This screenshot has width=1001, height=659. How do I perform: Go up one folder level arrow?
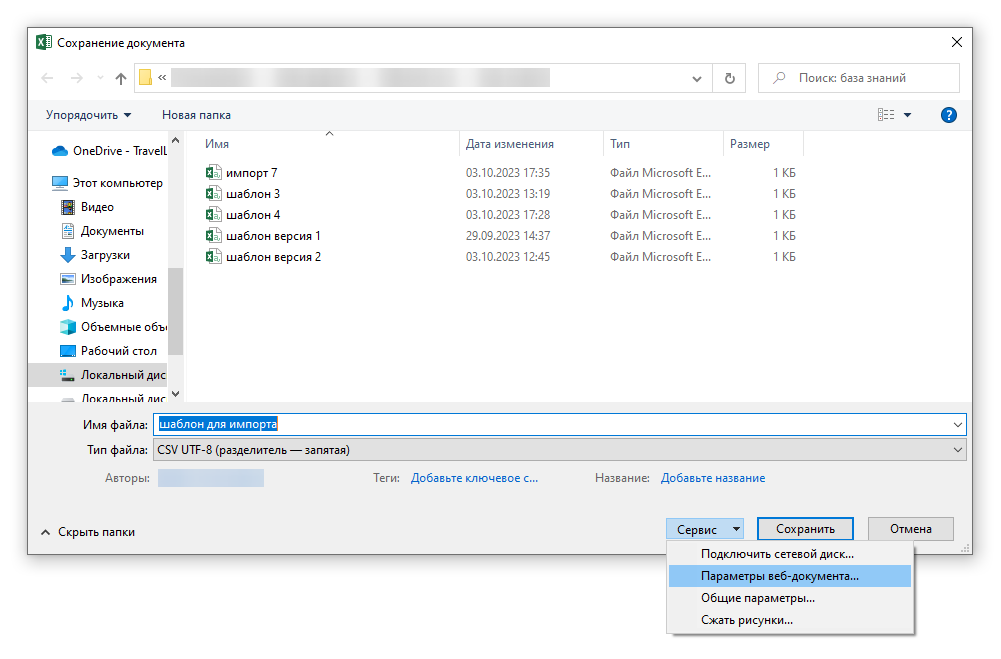[x=121, y=78]
